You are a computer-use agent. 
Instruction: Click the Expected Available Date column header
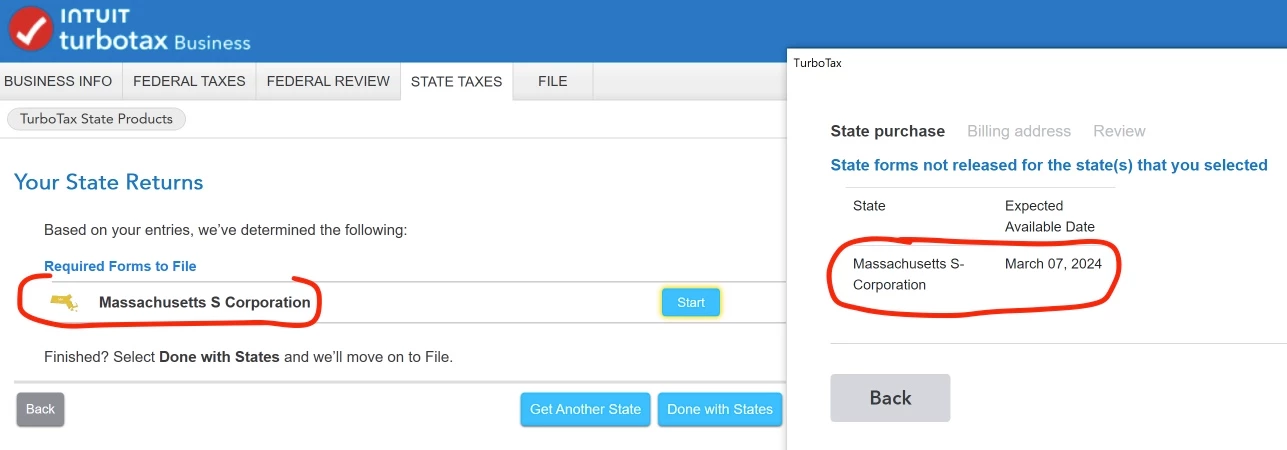[1050, 216]
